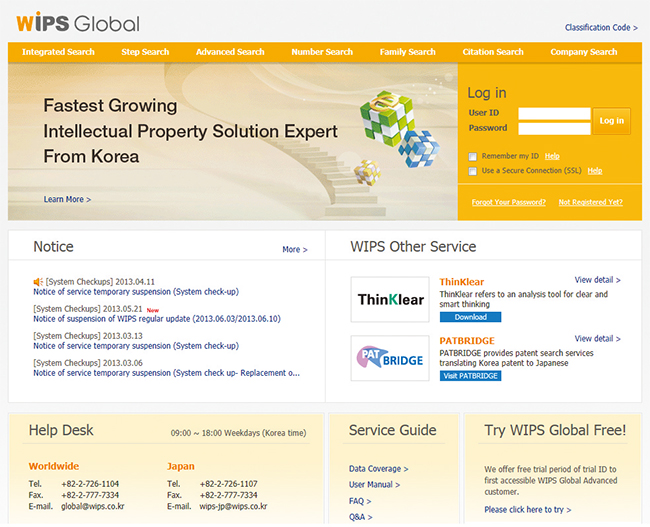Screen dimensions: 650x527
Task: Switch to the Advanced Search tab
Action: point(230,52)
